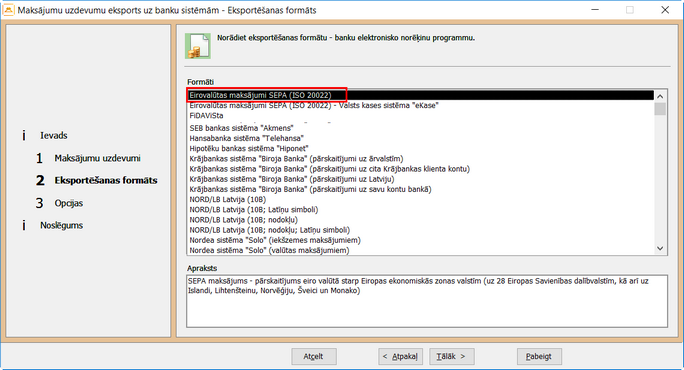Click the payment export document icon
The height and width of the screenshot is (370, 684).
click(198, 46)
